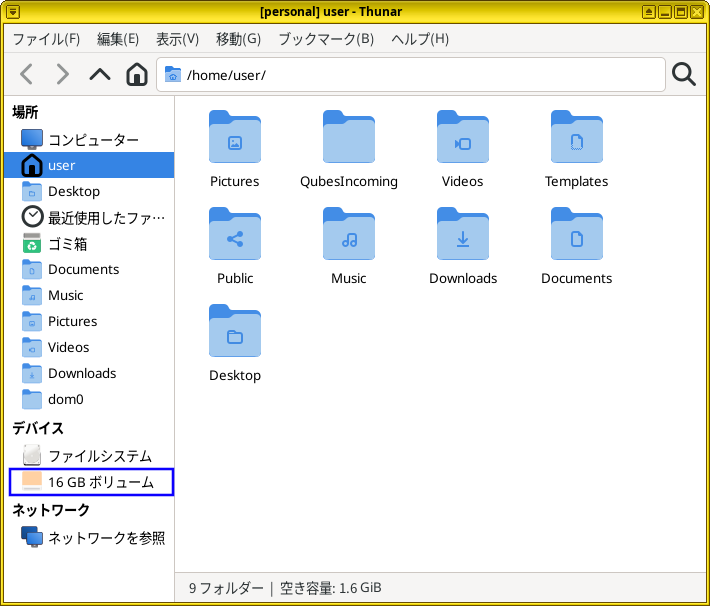
Task: Click ネットワークを参照 entry
Action: point(89,538)
